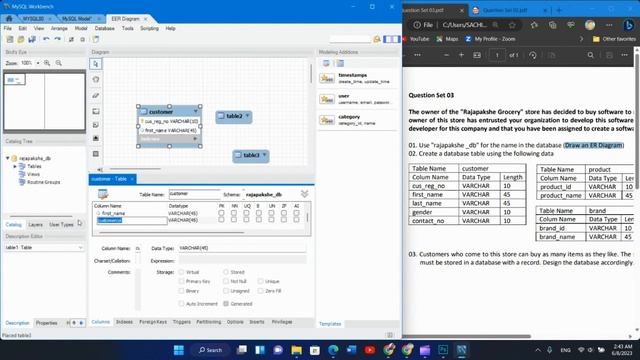Viewport: 640px width, 360px height.
Task: Open Windows Start menu
Action: [179, 350]
